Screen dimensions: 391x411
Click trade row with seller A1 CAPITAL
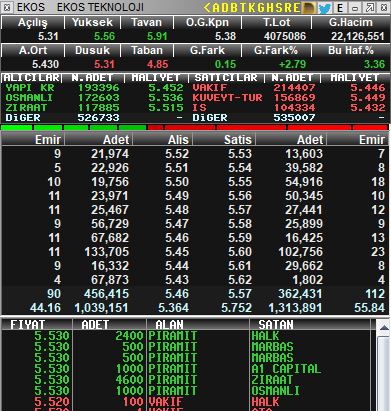186,369
